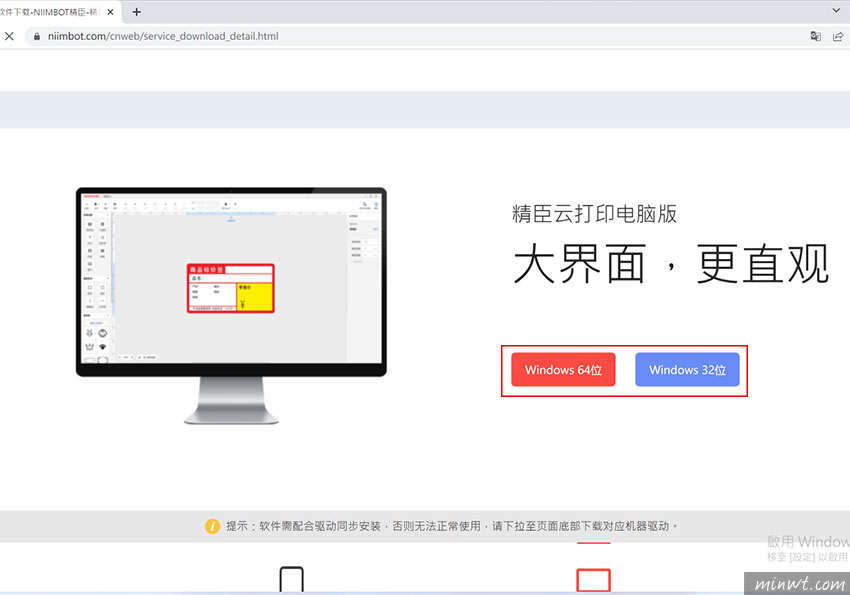Click the address bar URL
The image size is (850, 595).
pyautogui.click(x=163, y=36)
